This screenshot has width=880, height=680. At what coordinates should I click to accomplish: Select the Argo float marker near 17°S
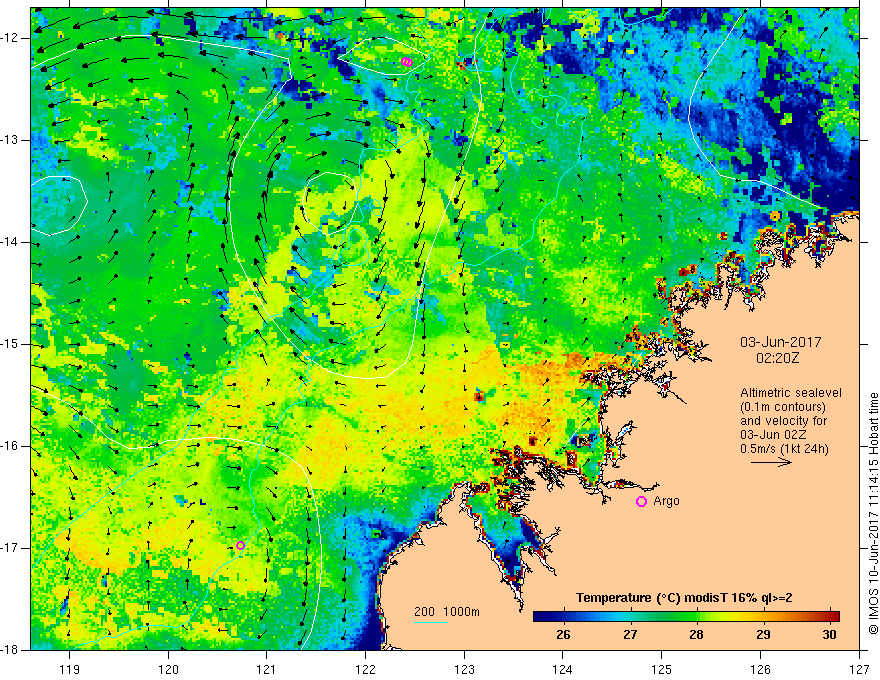[x=240, y=545]
